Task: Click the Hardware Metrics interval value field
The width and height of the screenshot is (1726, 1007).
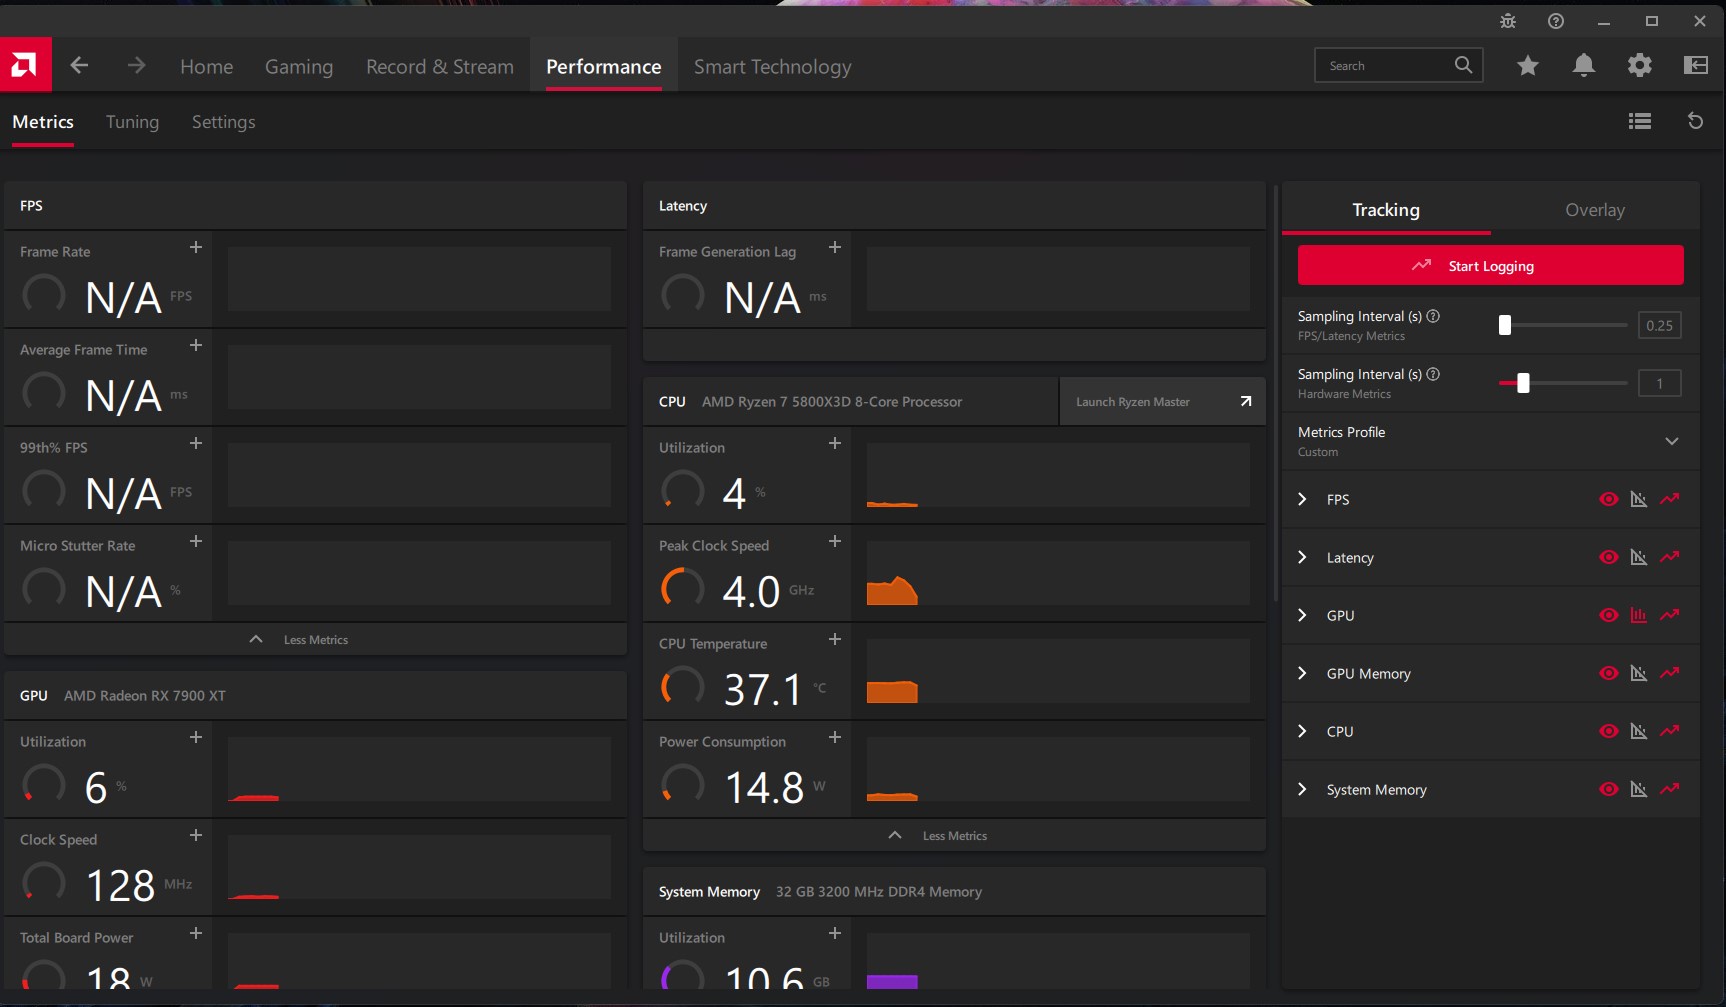Action: pos(1659,383)
